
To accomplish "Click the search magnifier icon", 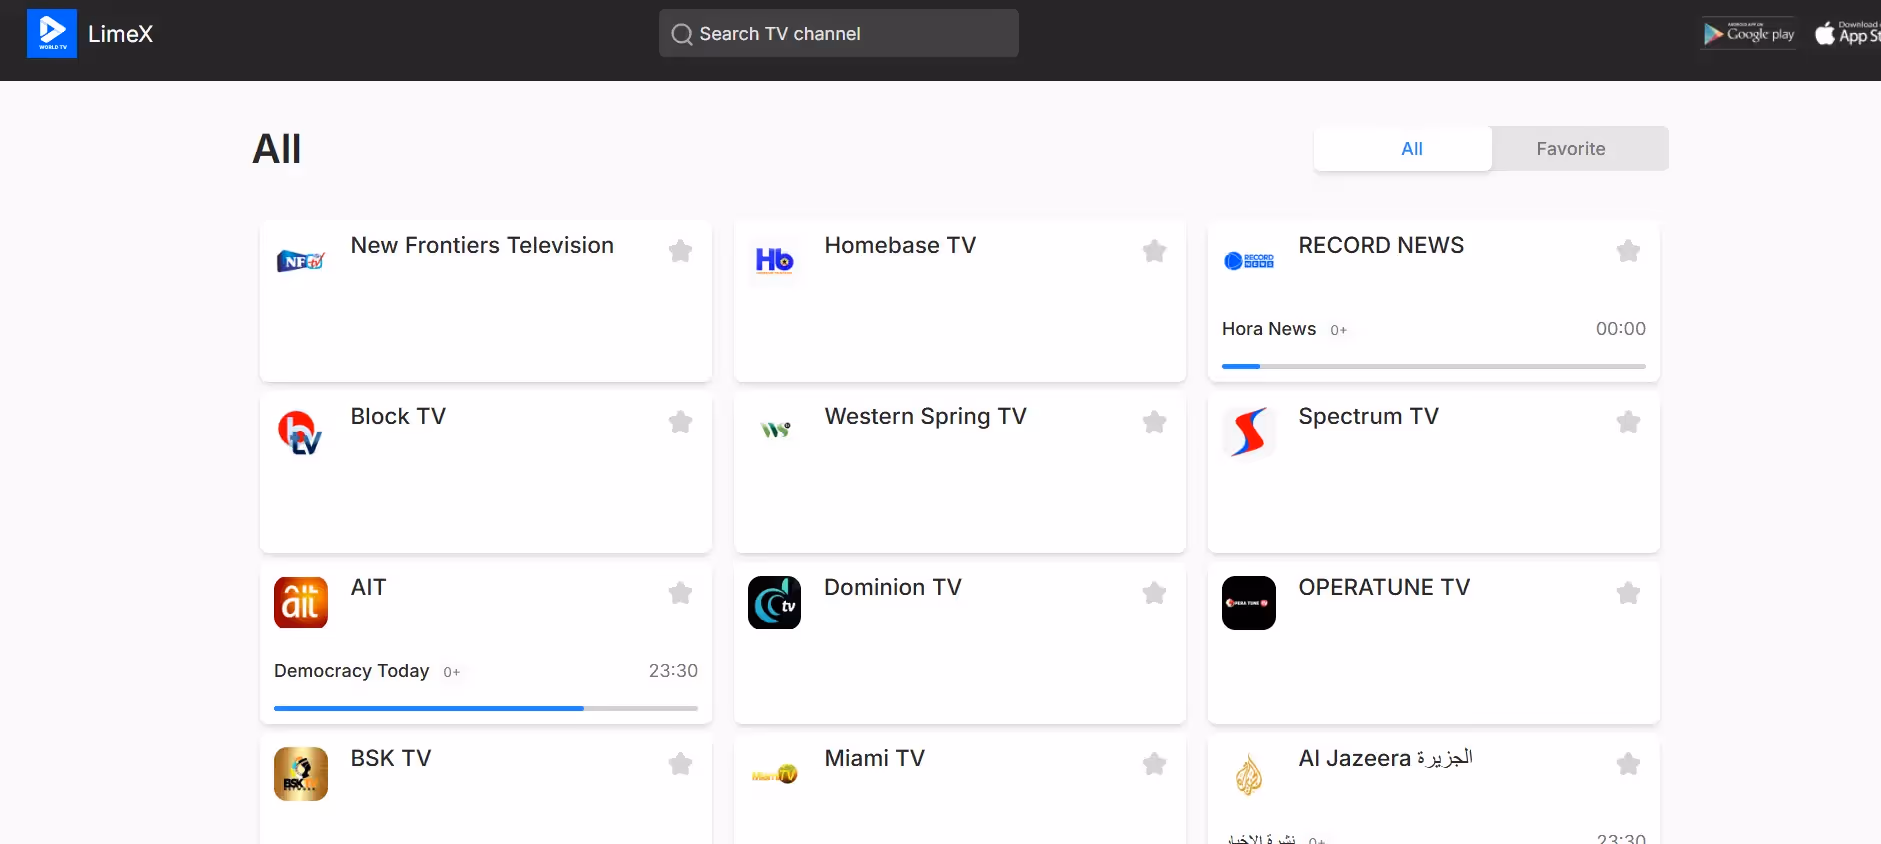I will coord(682,34).
